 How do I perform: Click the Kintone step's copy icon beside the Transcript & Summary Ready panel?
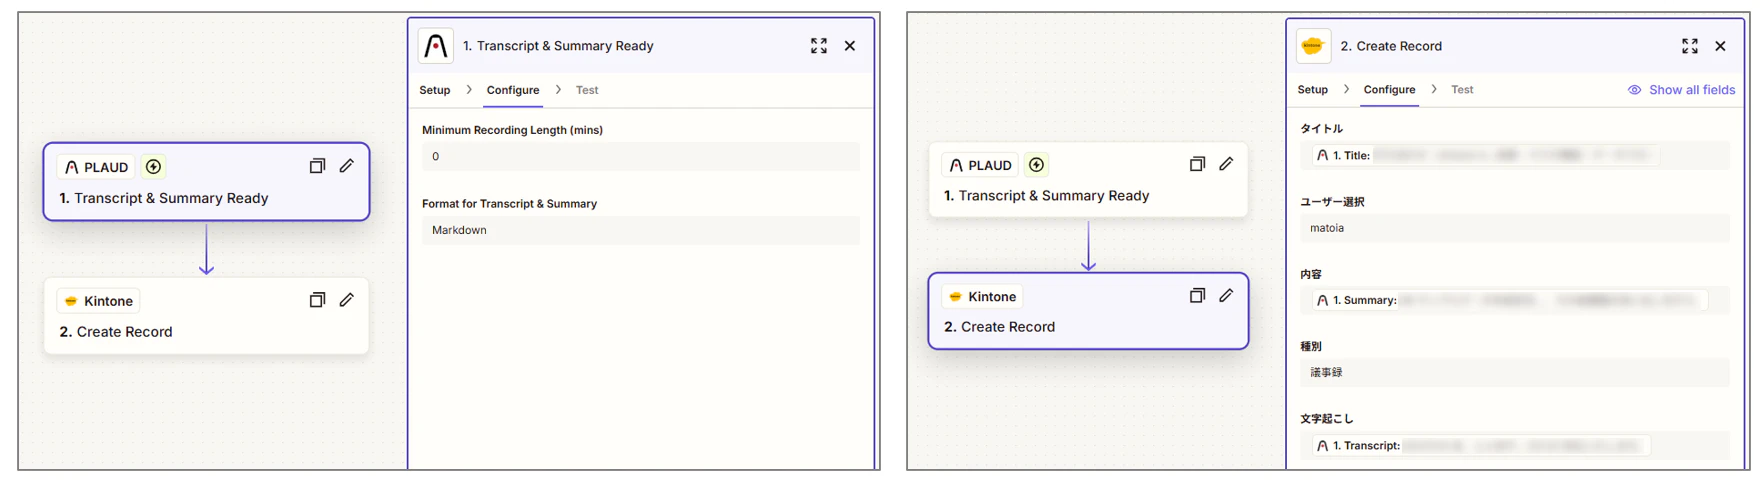click(x=317, y=300)
